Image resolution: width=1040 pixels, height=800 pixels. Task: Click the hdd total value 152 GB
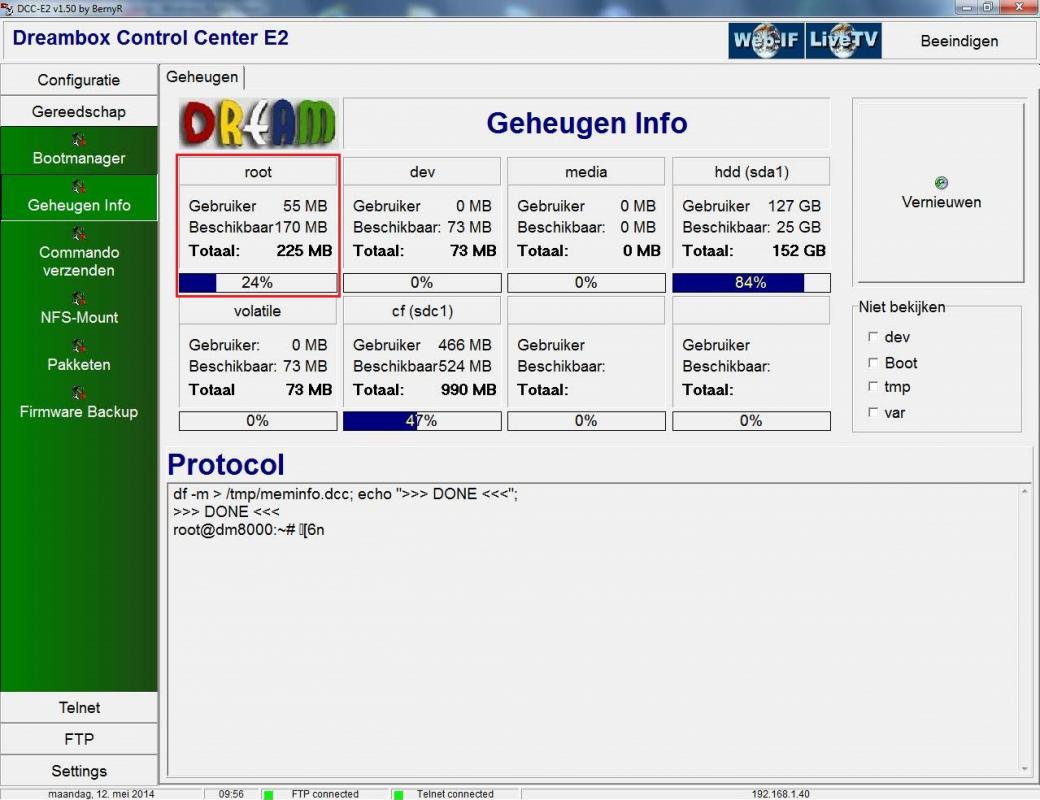coord(799,251)
